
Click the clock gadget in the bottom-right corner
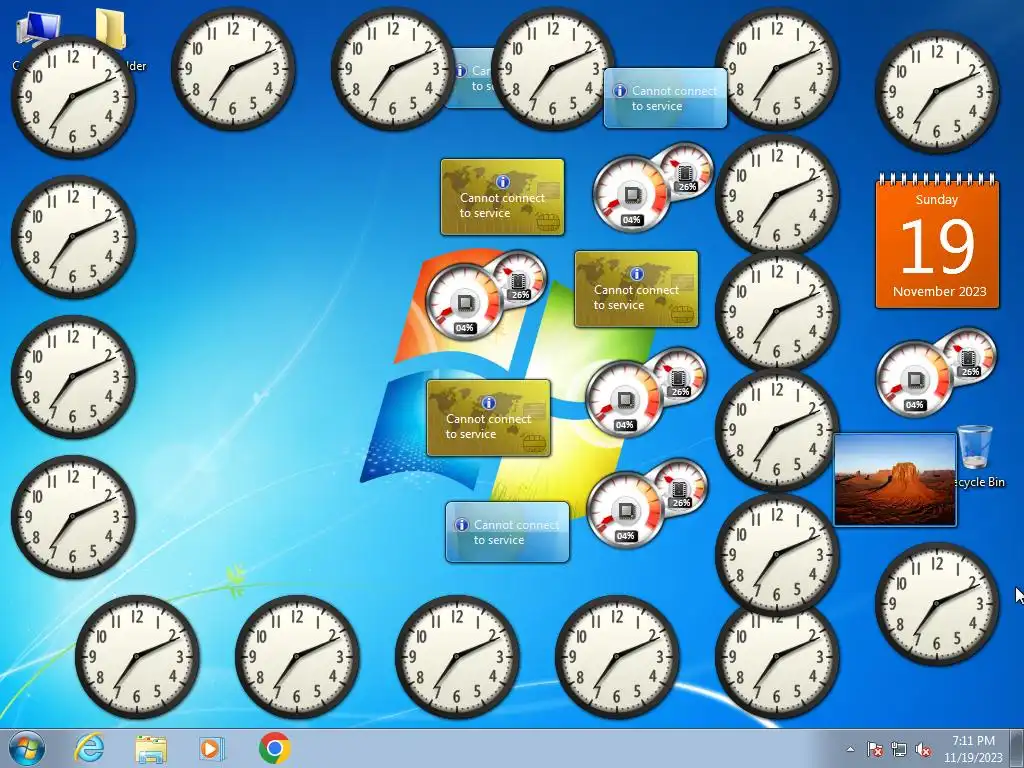[x=937, y=604]
